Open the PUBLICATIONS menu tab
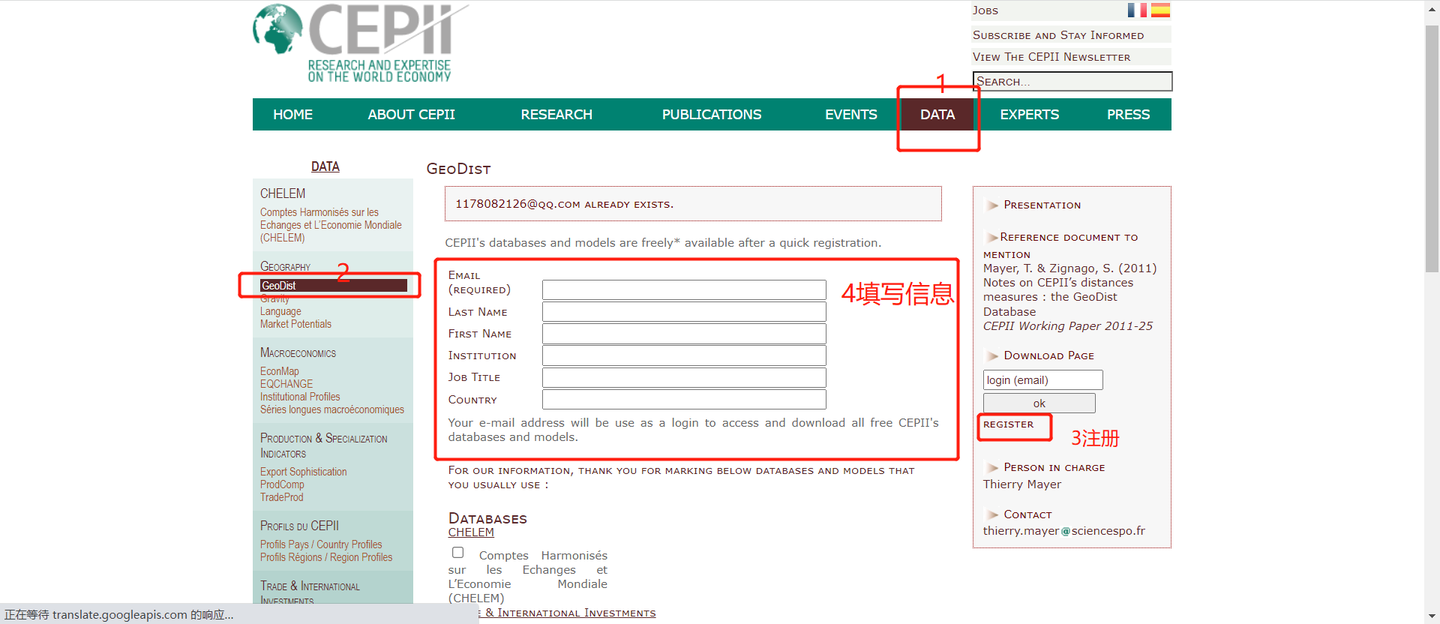The width and height of the screenshot is (1440, 624). click(712, 114)
